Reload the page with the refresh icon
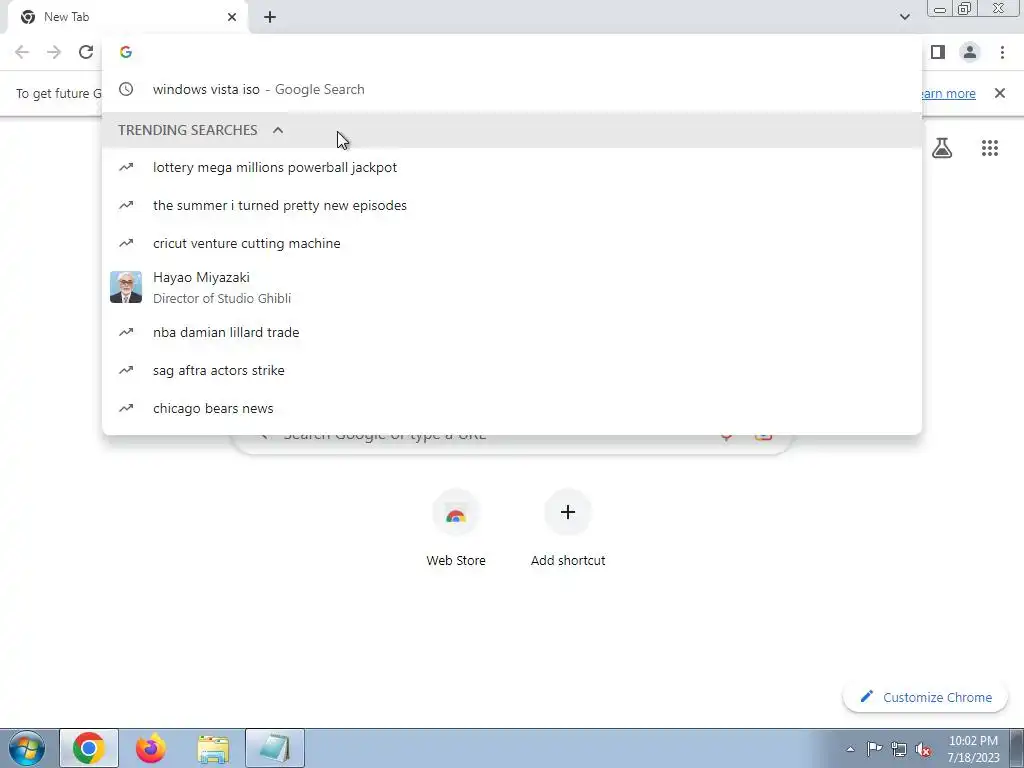 (86, 52)
